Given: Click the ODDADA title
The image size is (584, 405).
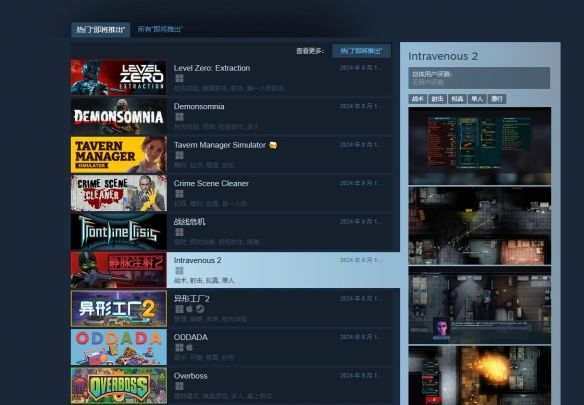Looking at the screenshot, I should (191, 337).
